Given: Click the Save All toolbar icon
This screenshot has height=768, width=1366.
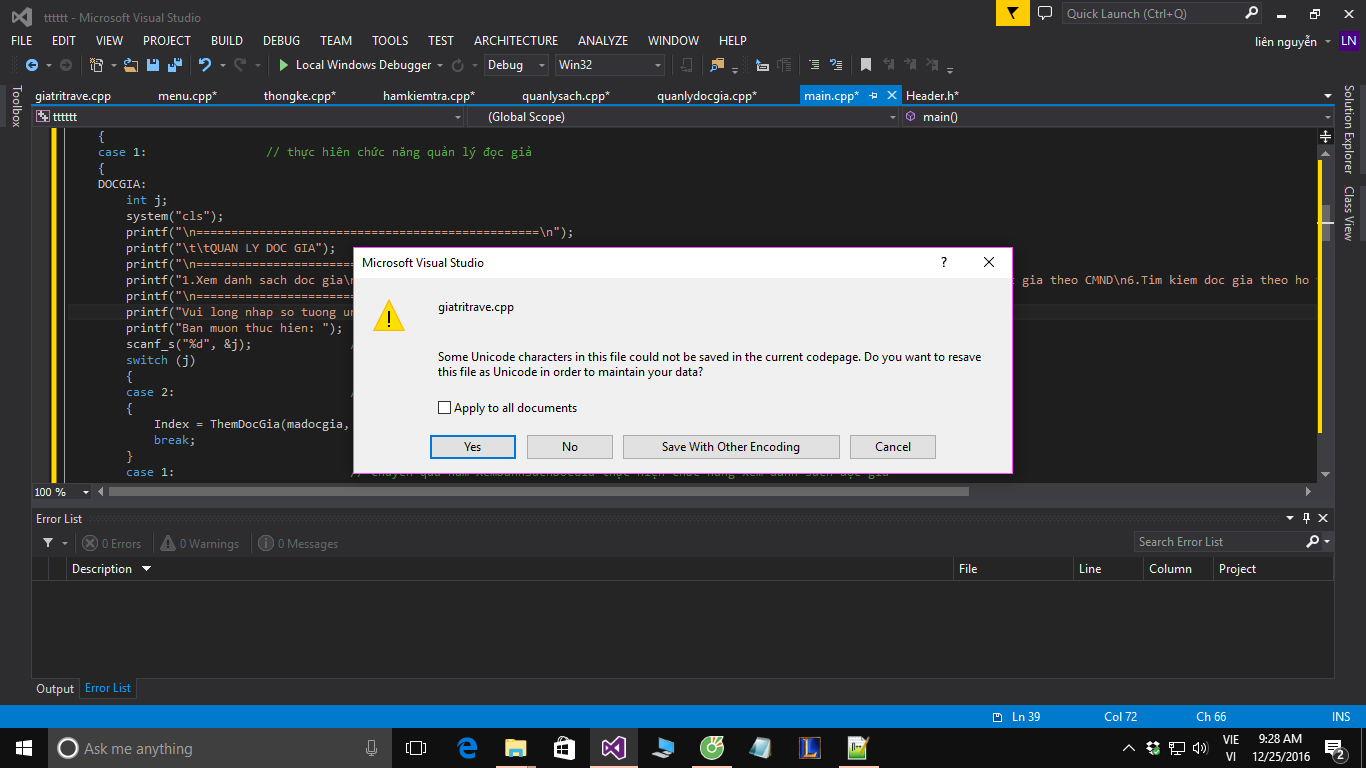Looking at the screenshot, I should [174, 65].
